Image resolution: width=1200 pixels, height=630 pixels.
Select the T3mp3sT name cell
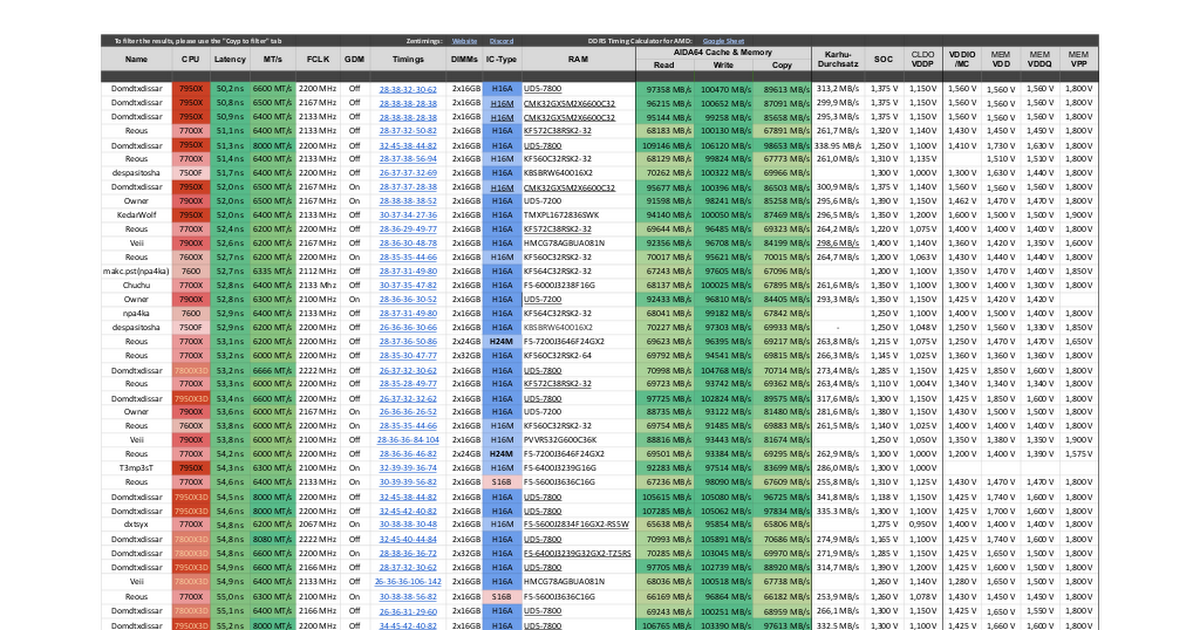point(136,467)
